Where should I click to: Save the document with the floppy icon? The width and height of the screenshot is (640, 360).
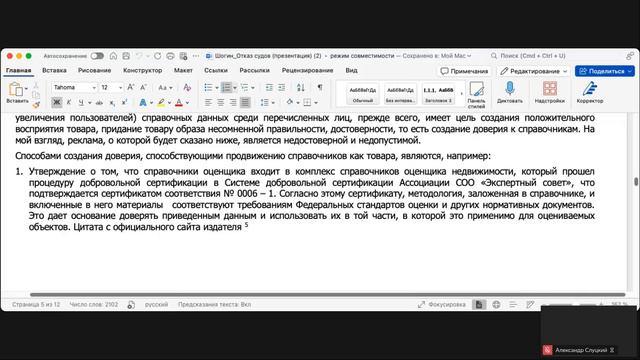tap(126, 56)
